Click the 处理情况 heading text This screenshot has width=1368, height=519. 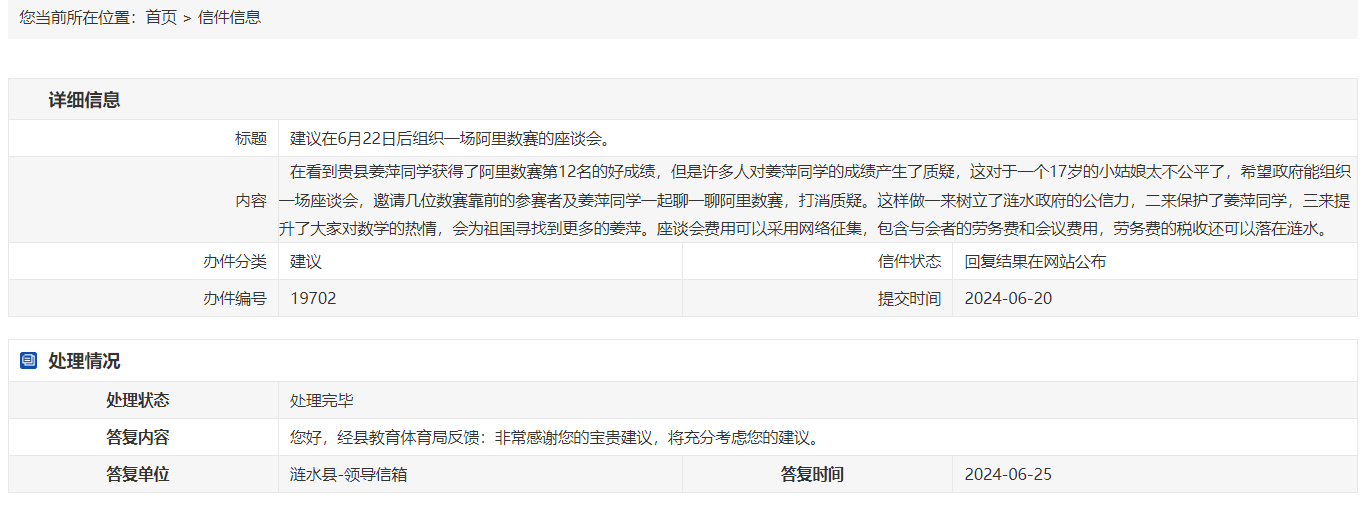pyautogui.click(x=84, y=361)
